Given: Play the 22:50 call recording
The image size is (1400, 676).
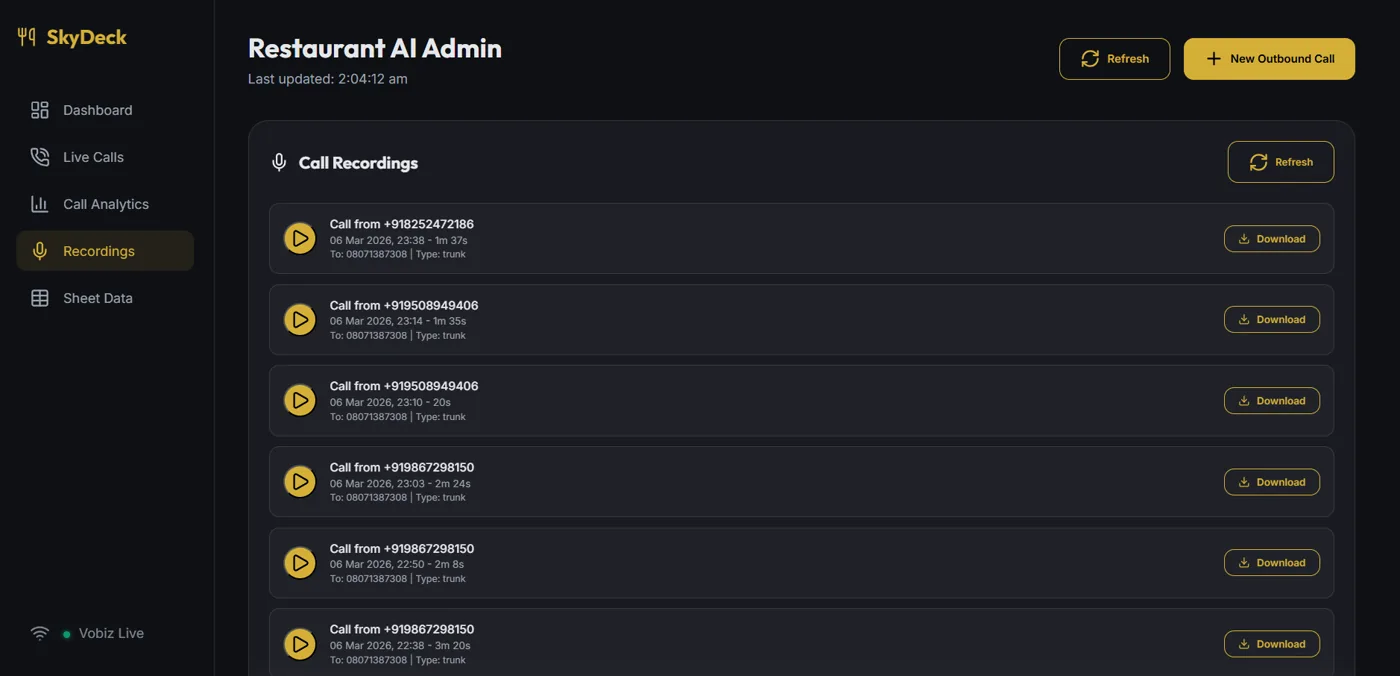Looking at the screenshot, I should point(300,563).
